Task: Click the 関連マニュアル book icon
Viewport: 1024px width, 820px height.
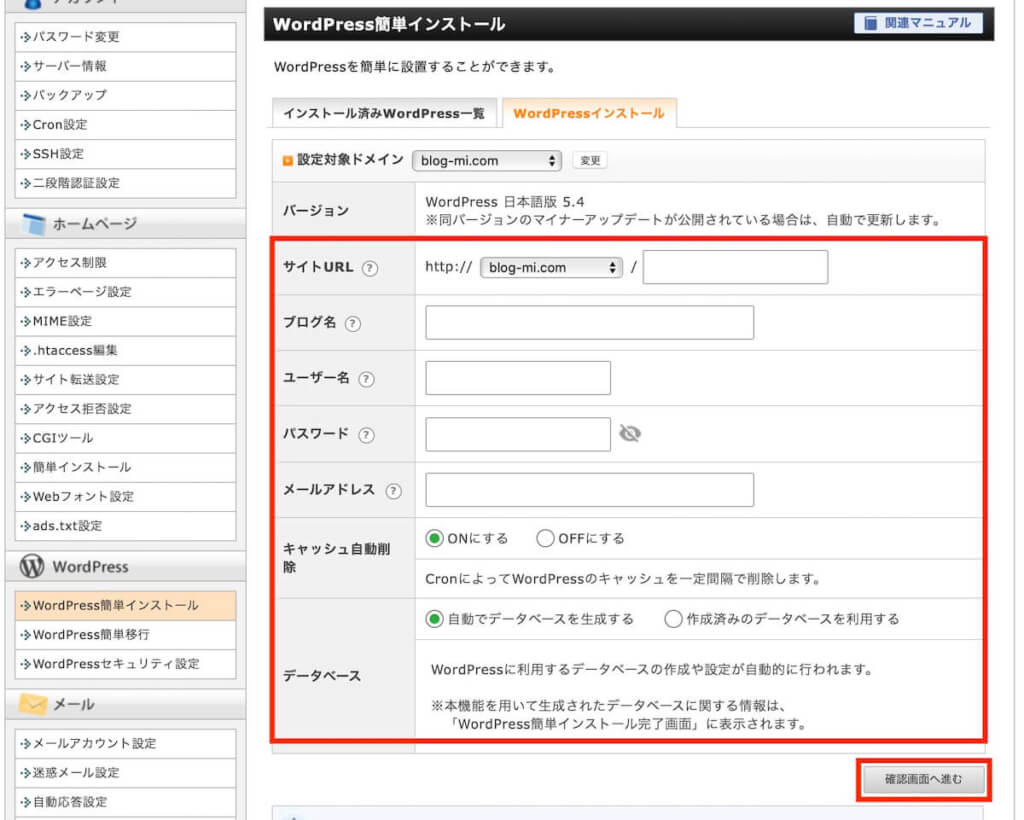Action: point(871,24)
